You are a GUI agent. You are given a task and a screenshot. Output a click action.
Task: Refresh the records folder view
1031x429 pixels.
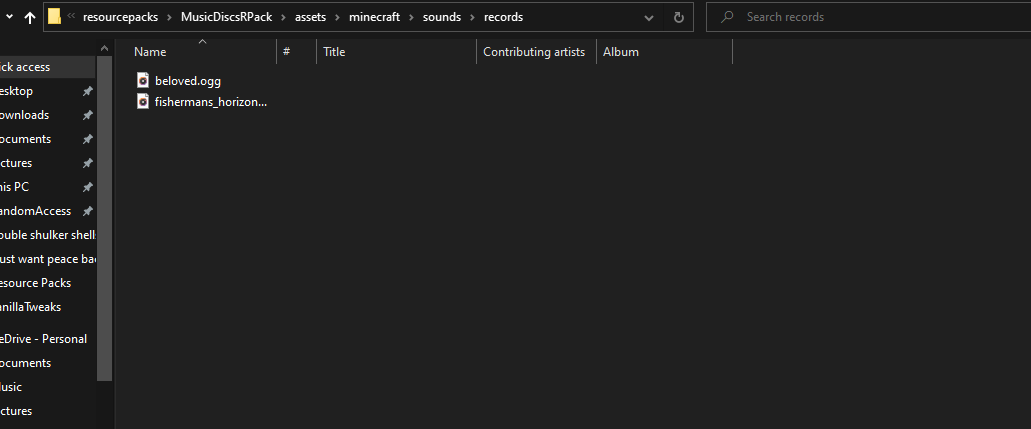pos(679,17)
